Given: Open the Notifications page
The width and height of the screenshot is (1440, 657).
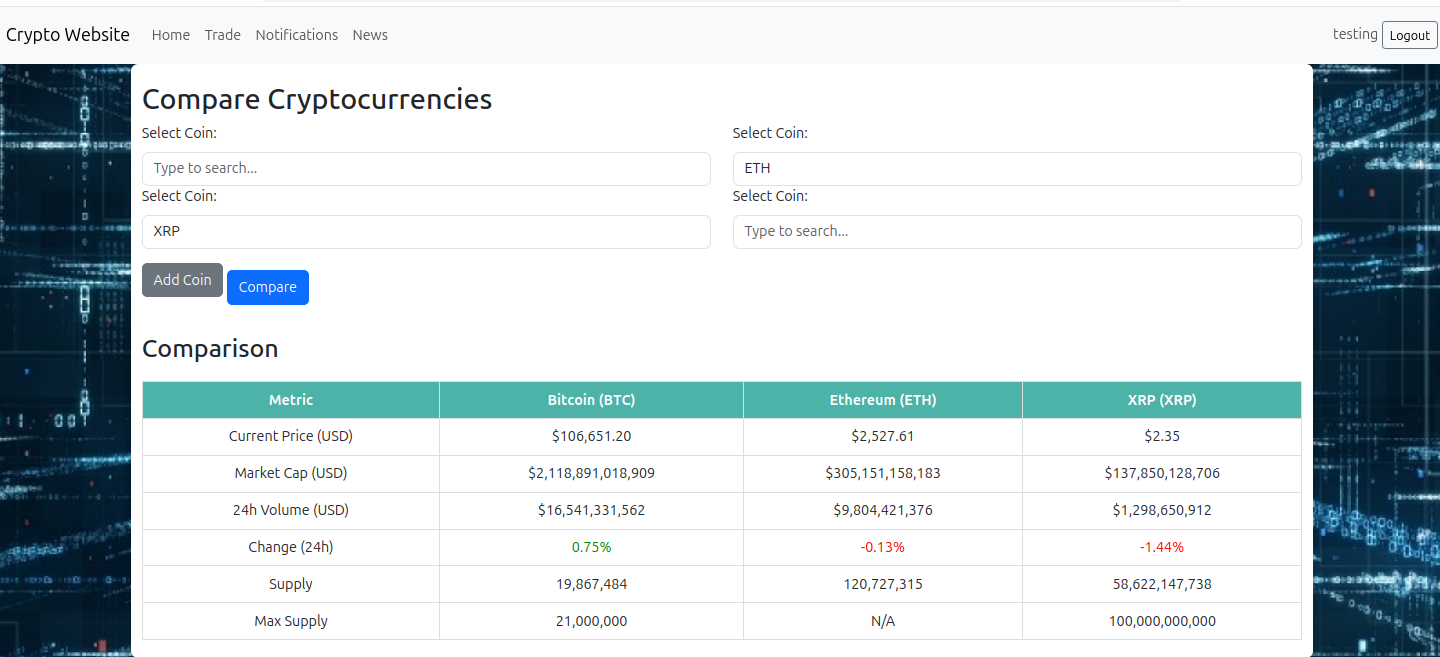Looking at the screenshot, I should click(x=297, y=35).
